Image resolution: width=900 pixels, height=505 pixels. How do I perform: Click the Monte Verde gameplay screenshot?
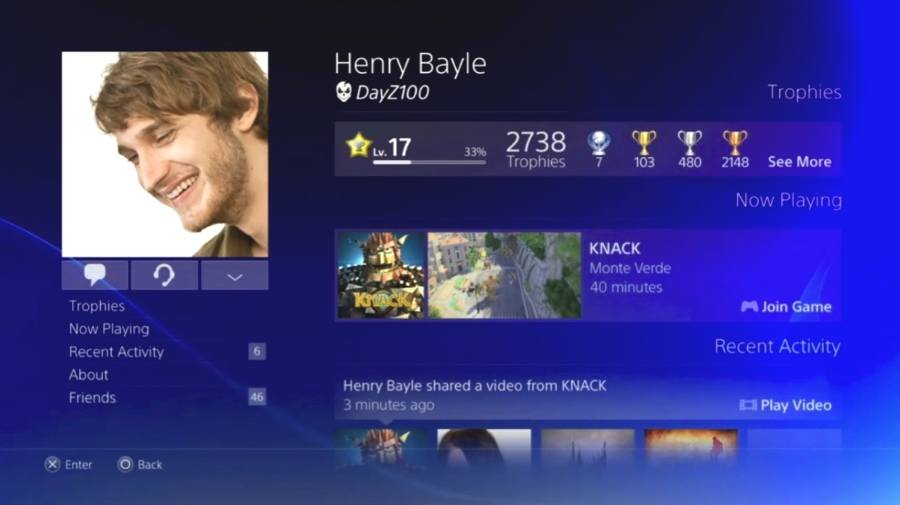(505, 275)
